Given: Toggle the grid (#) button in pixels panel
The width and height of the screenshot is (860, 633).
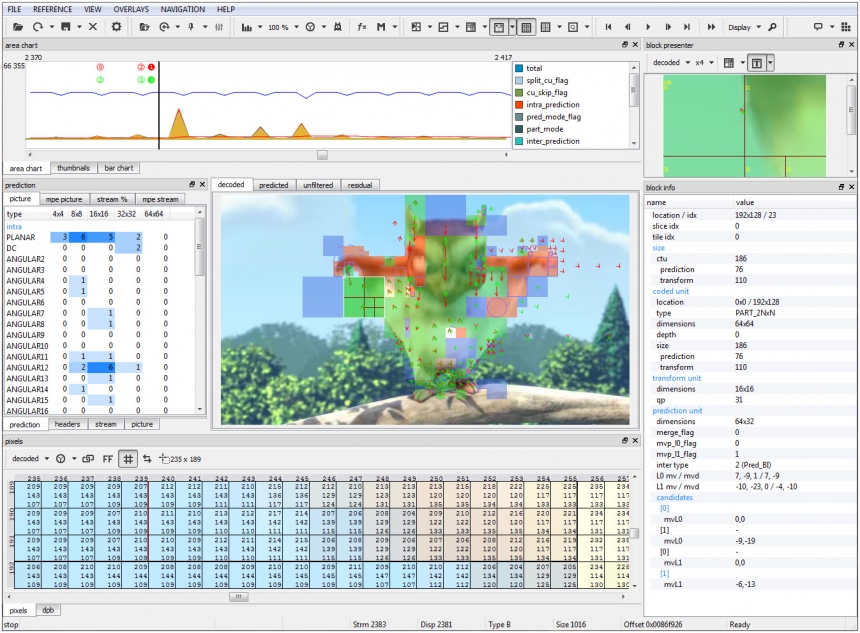Looking at the screenshot, I should point(127,458).
